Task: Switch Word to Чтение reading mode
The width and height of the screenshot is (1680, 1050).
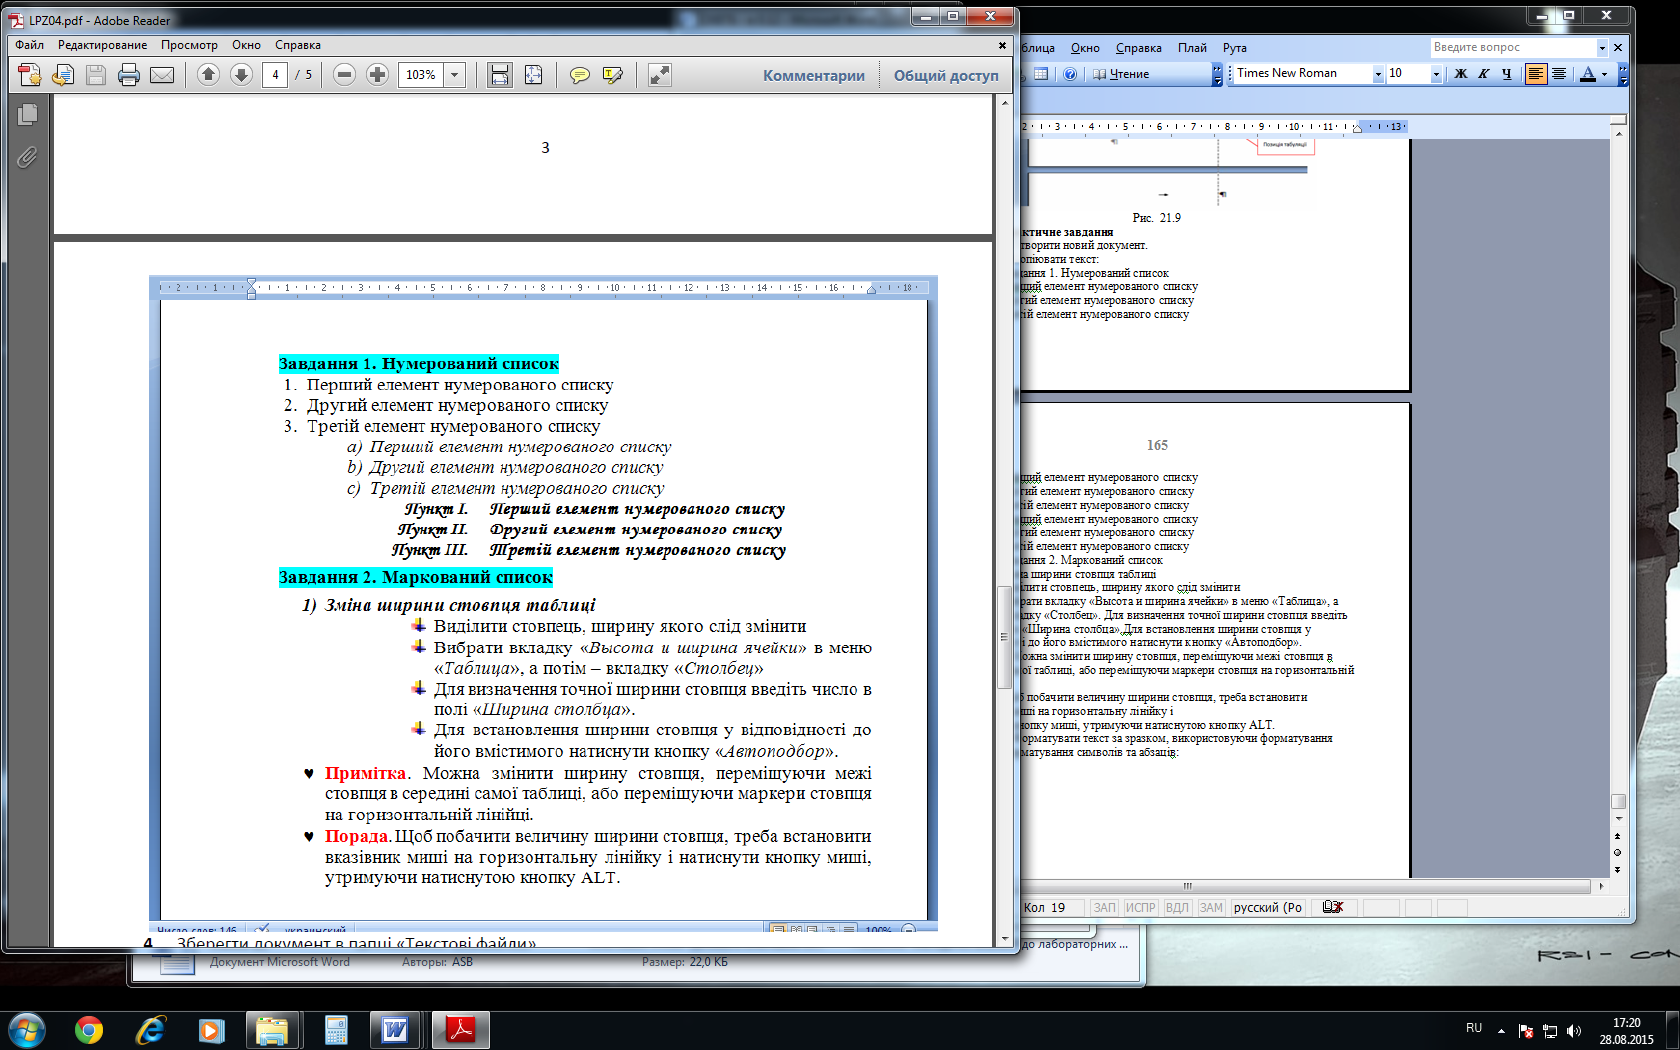Action: coord(1120,74)
